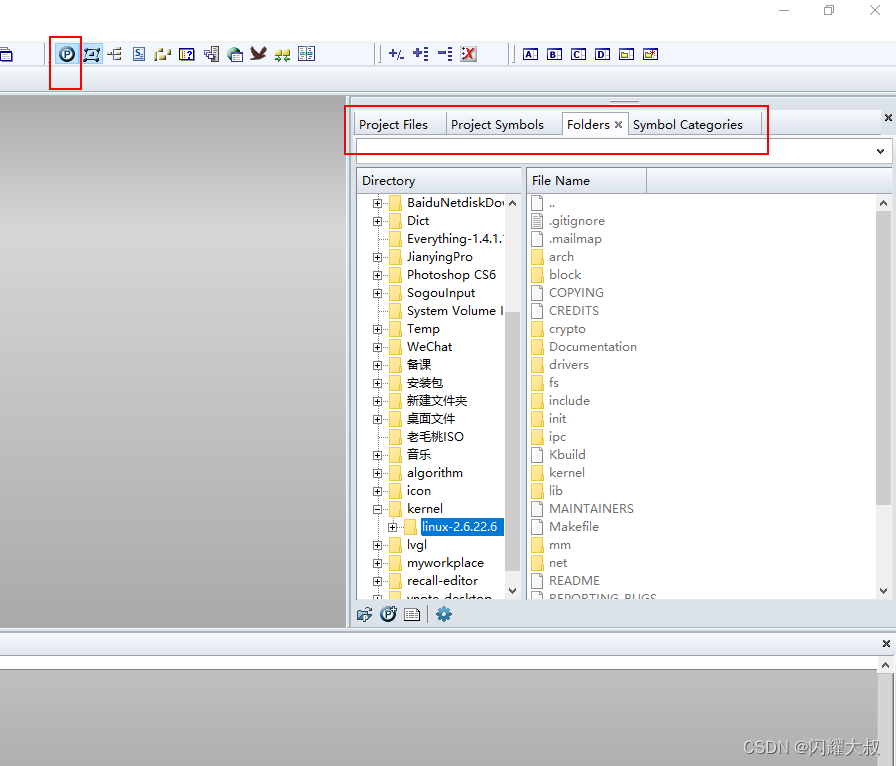The height and width of the screenshot is (766, 896).
Task: Switch to the Project Files tab
Action: click(x=394, y=124)
